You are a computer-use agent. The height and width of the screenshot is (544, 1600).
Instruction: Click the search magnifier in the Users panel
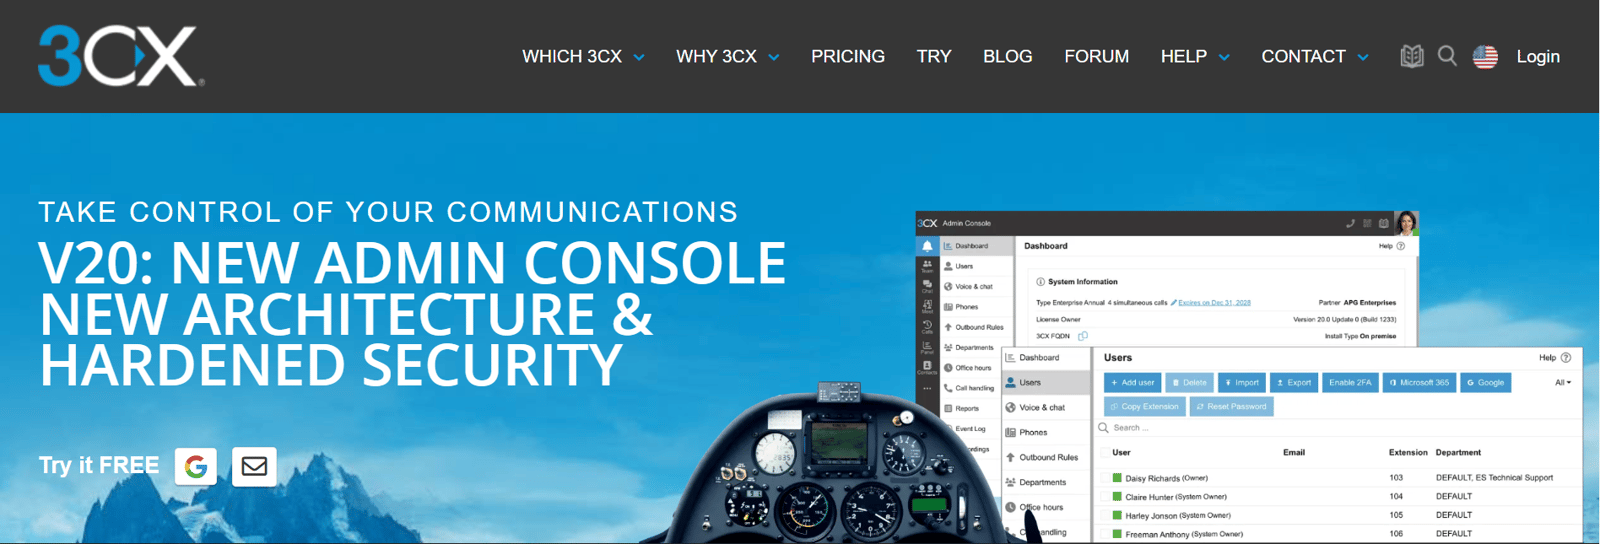click(1104, 428)
